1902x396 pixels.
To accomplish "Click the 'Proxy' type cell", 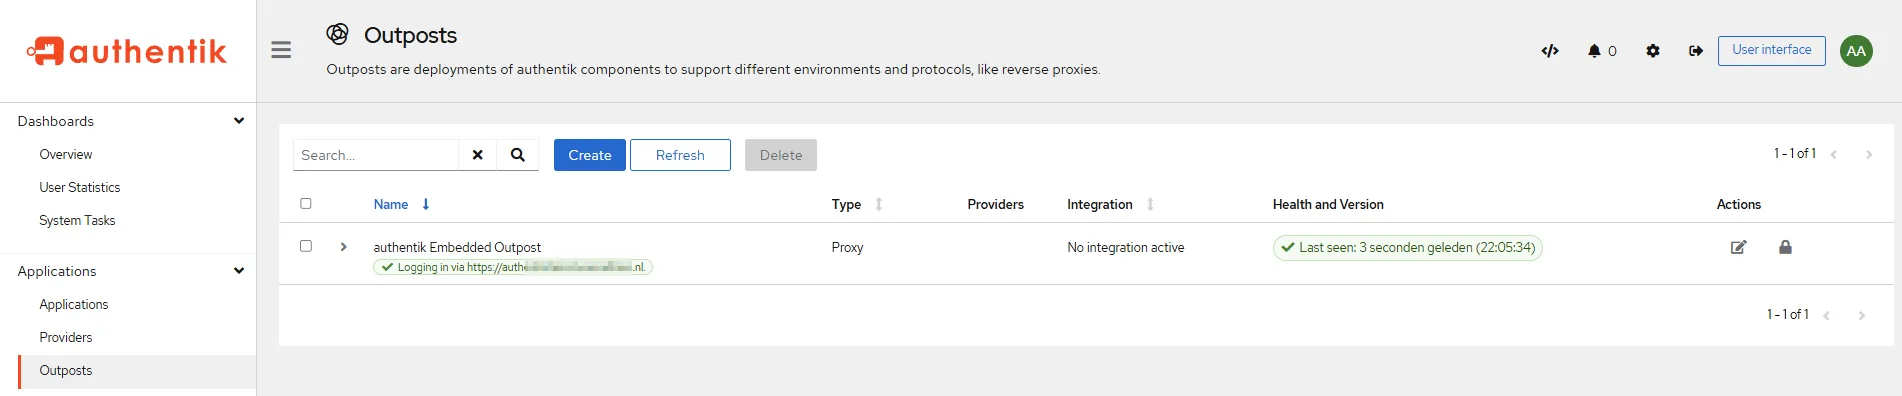I will (848, 247).
